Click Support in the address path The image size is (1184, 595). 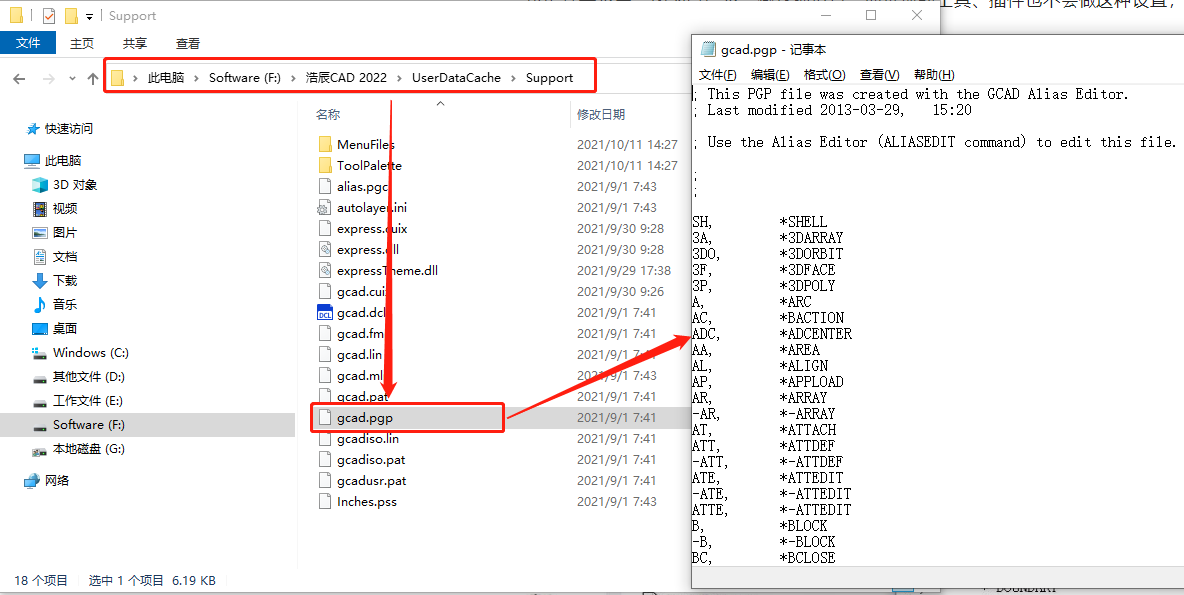[x=550, y=77]
